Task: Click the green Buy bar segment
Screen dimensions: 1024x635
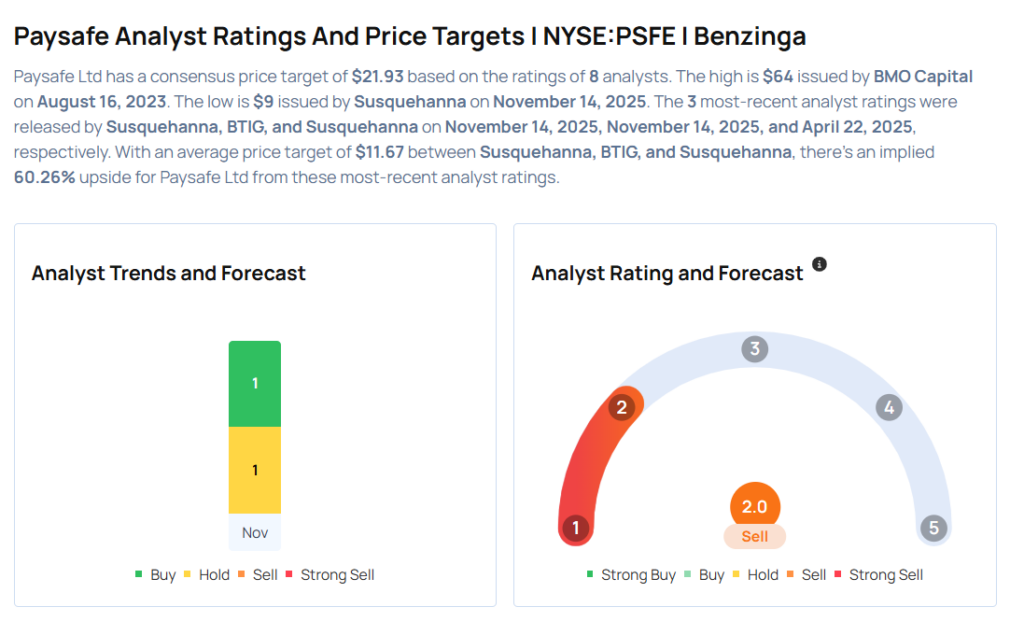Action: pyautogui.click(x=255, y=383)
